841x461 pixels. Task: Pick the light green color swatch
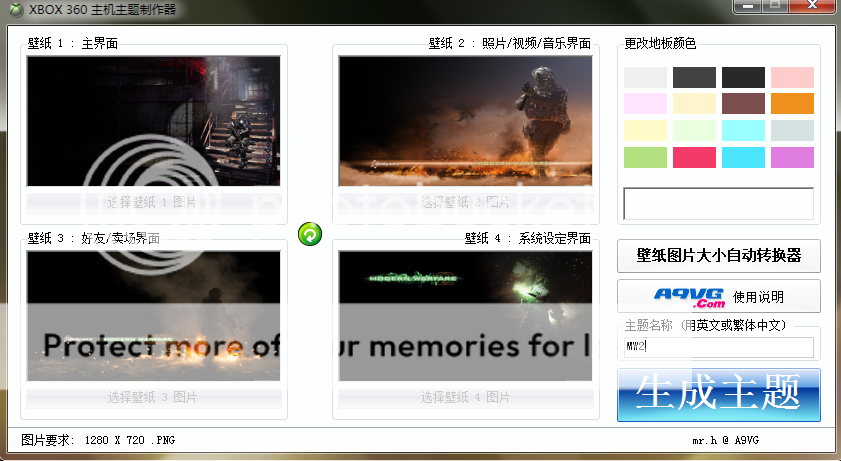click(645, 158)
